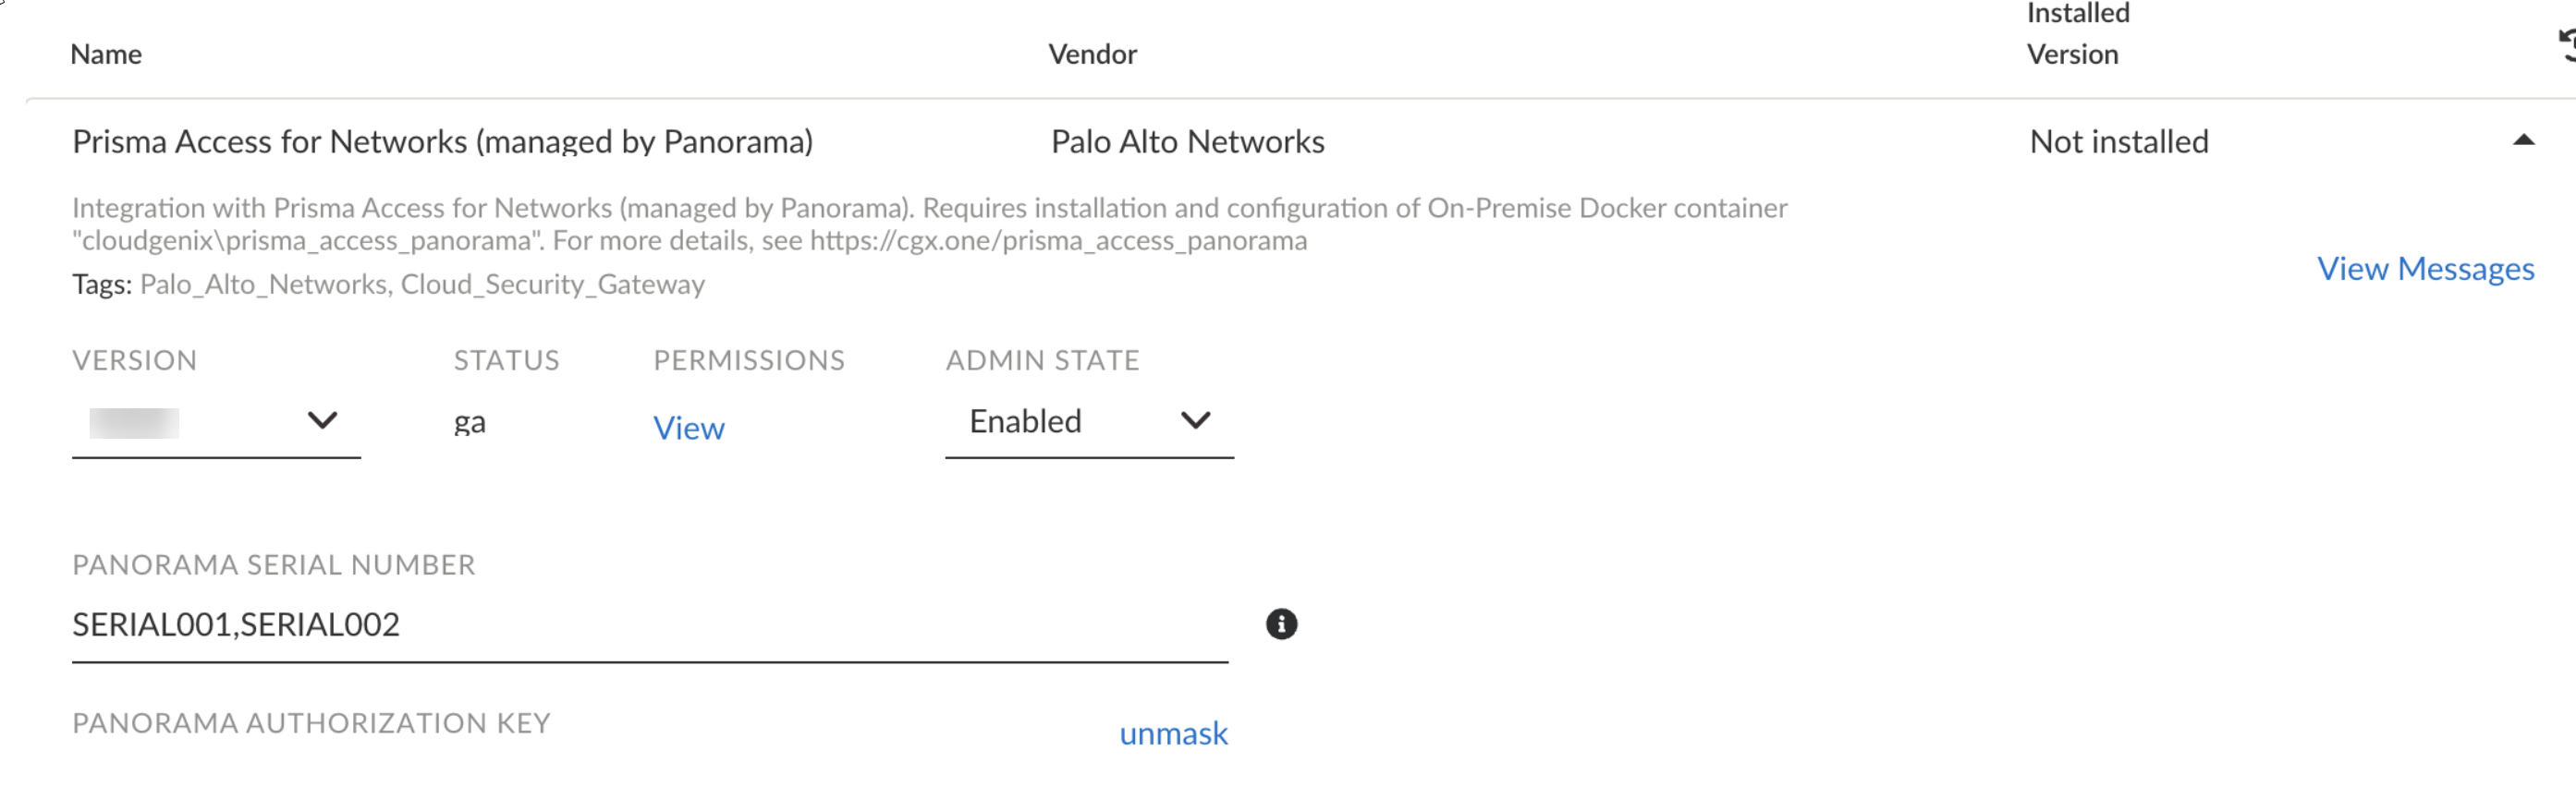The height and width of the screenshot is (787, 2576).
Task: Click the Installed Version column header
Action: [2077, 35]
